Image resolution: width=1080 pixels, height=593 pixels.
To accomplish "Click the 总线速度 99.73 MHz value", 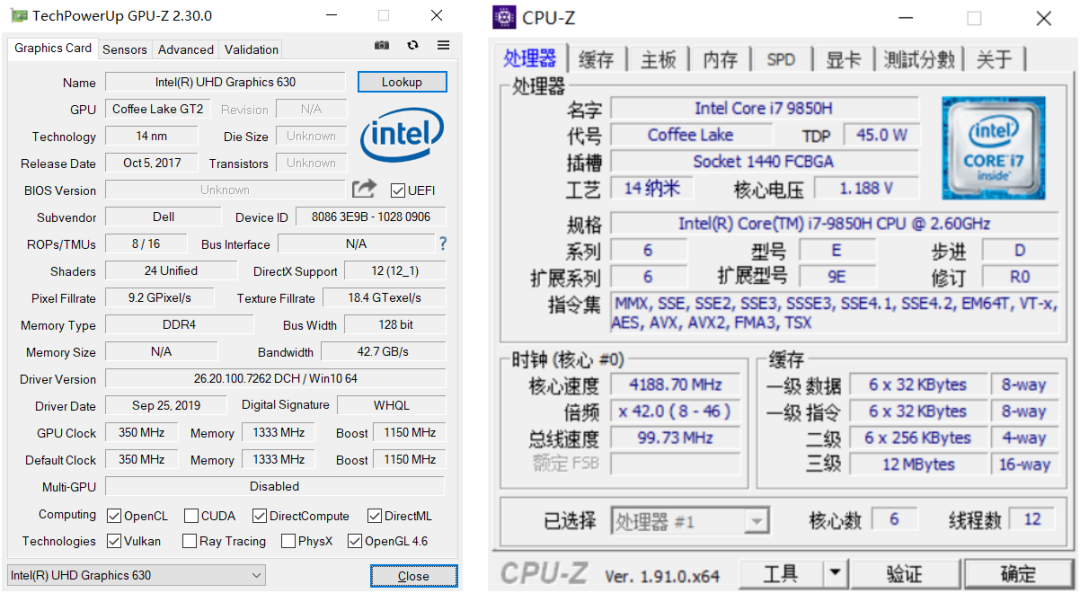I will (675, 438).
